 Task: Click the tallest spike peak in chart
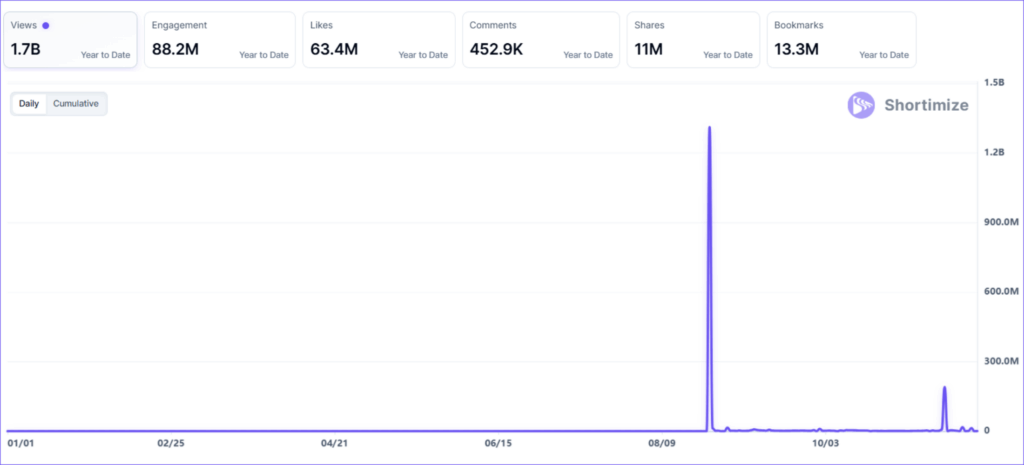point(709,129)
